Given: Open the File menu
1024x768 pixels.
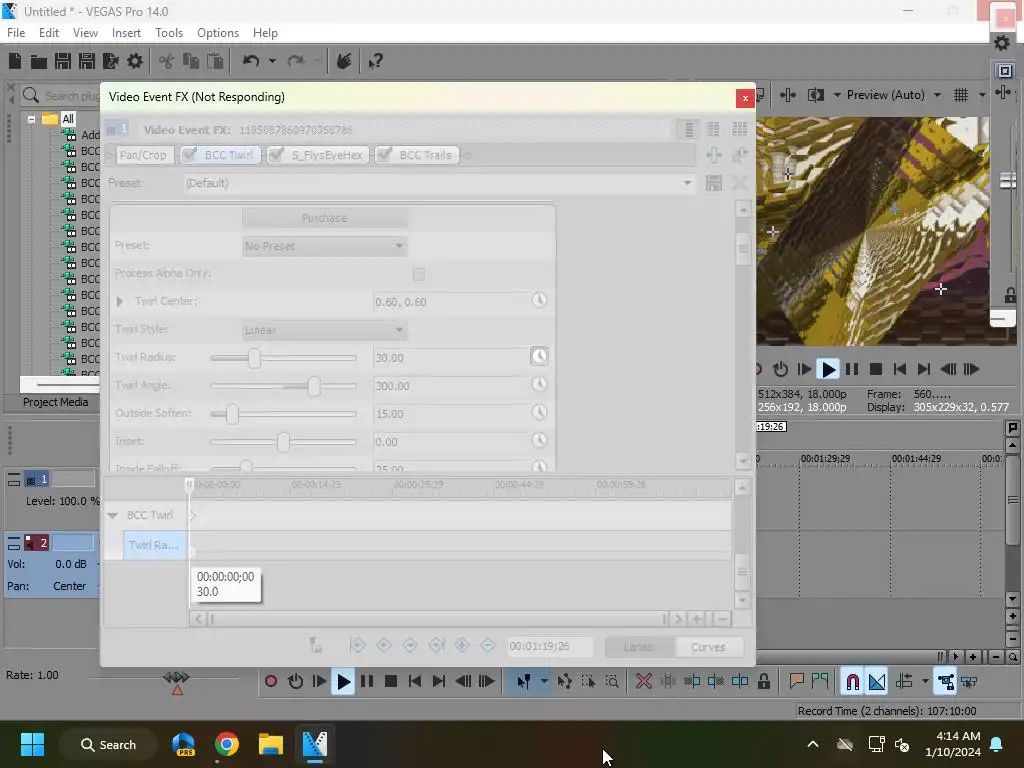Looking at the screenshot, I should (x=16, y=33).
